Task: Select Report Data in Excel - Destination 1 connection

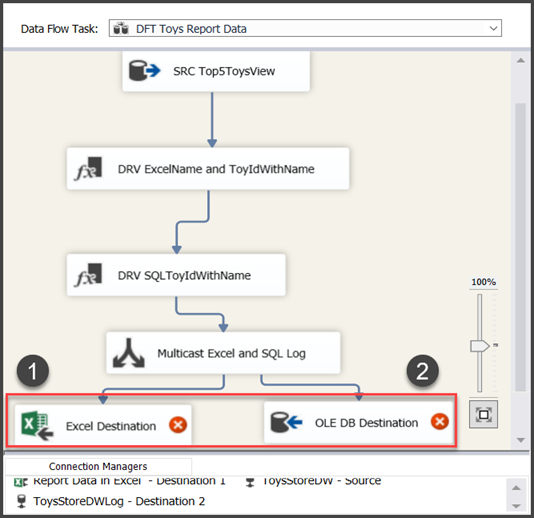Action: [129, 481]
